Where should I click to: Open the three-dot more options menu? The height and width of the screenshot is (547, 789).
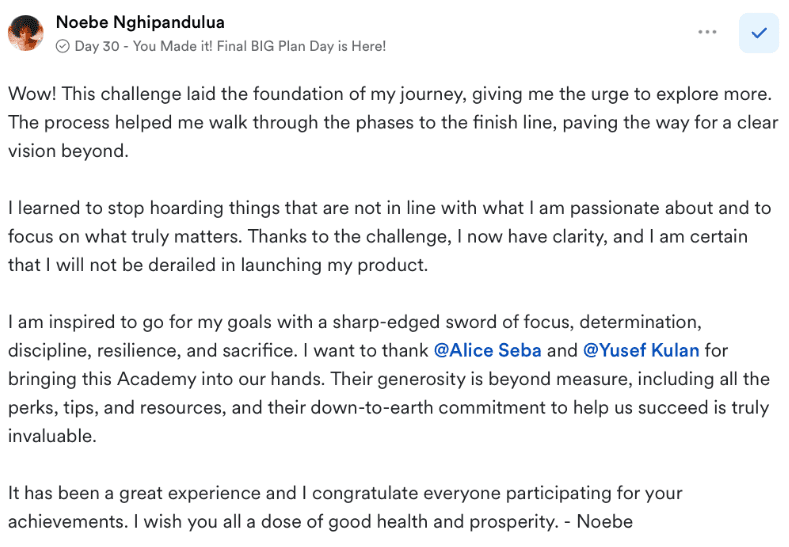point(708,32)
